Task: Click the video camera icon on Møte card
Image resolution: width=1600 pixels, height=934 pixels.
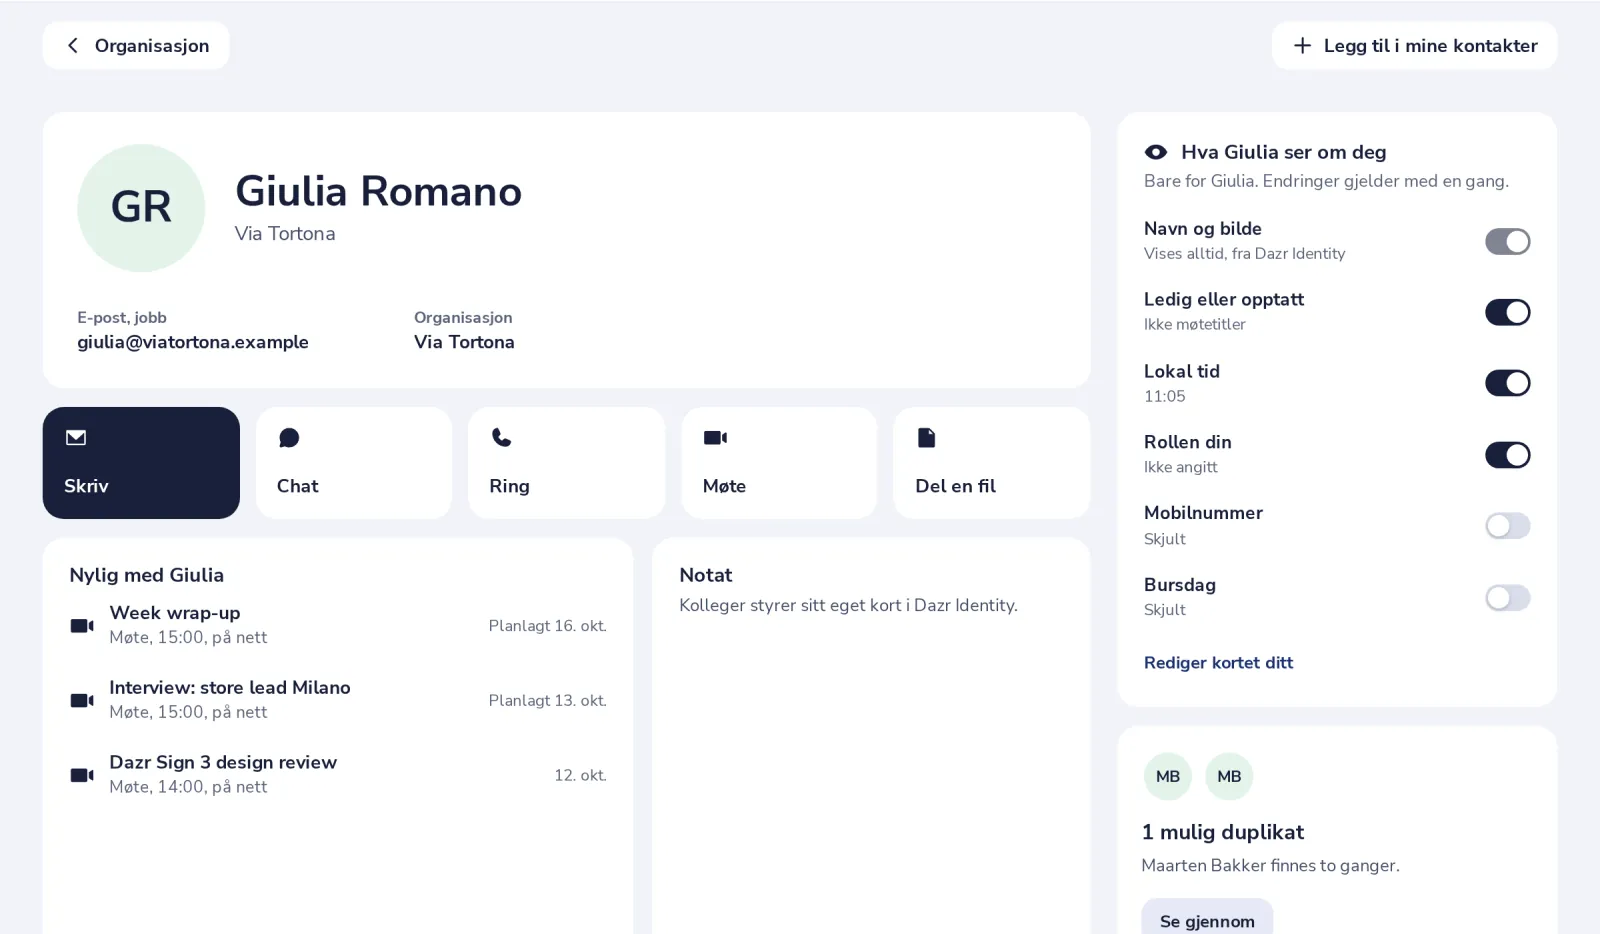Action: [x=715, y=437]
